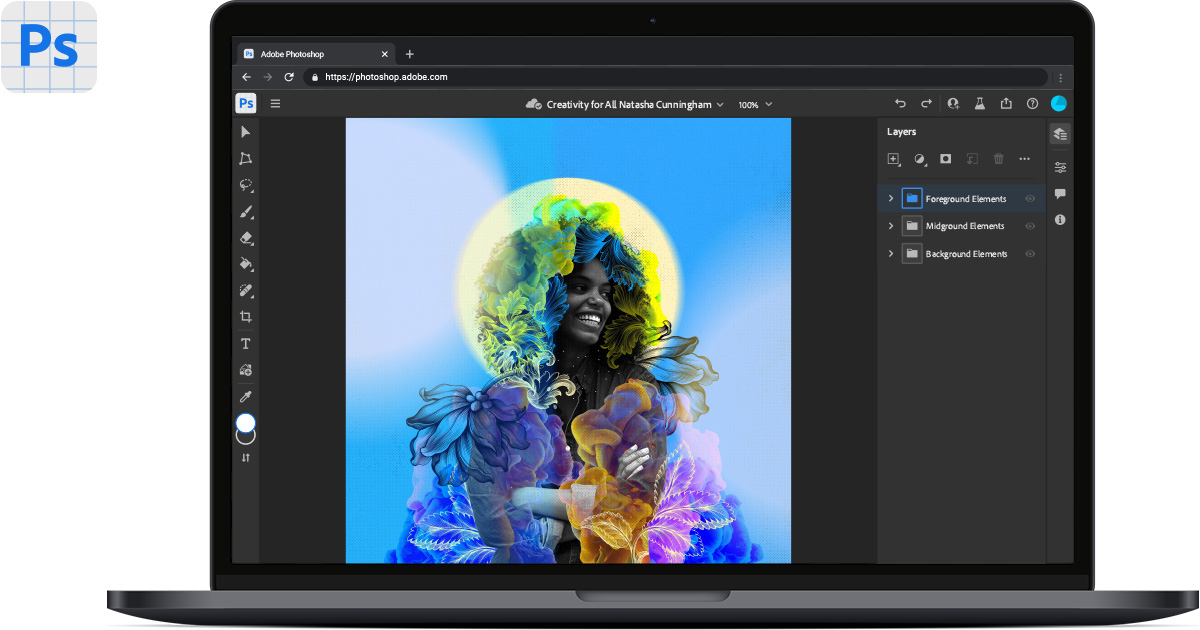Image resolution: width=1200 pixels, height=630 pixels.
Task: Open the zoom level dropdown
Action: (755, 104)
